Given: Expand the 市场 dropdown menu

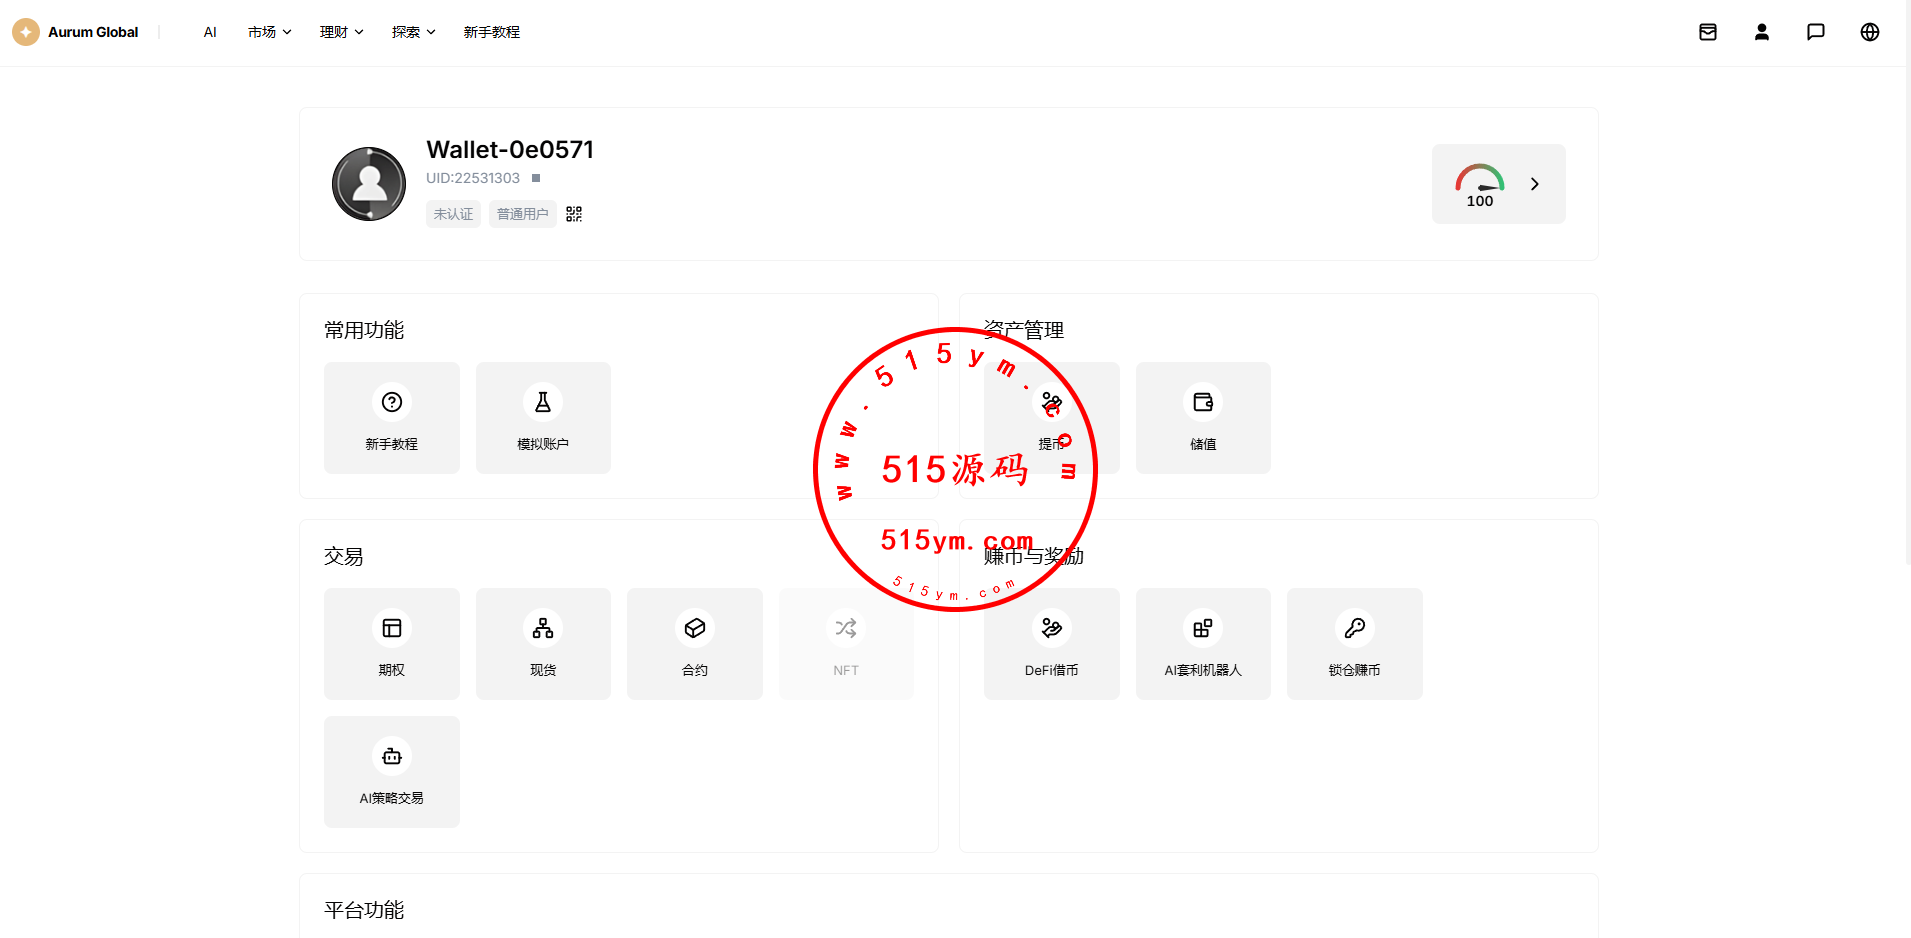Looking at the screenshot, I should pyautogui.click(x=270, y=32).
